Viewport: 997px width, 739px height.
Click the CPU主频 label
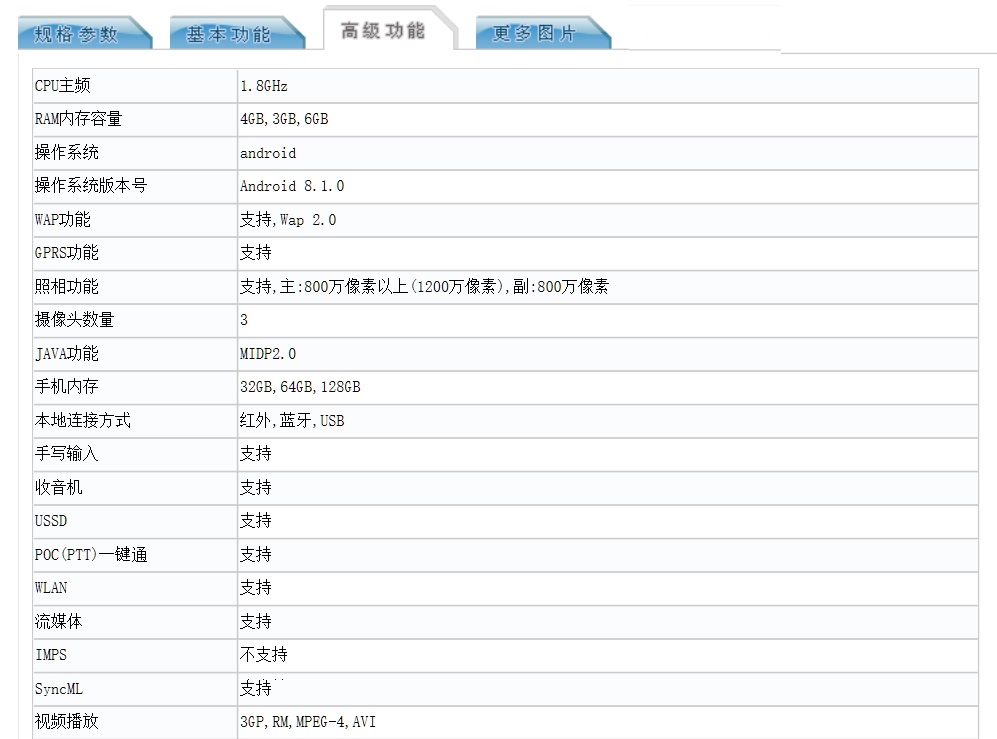pyautogui.click(x=62, y=86)
